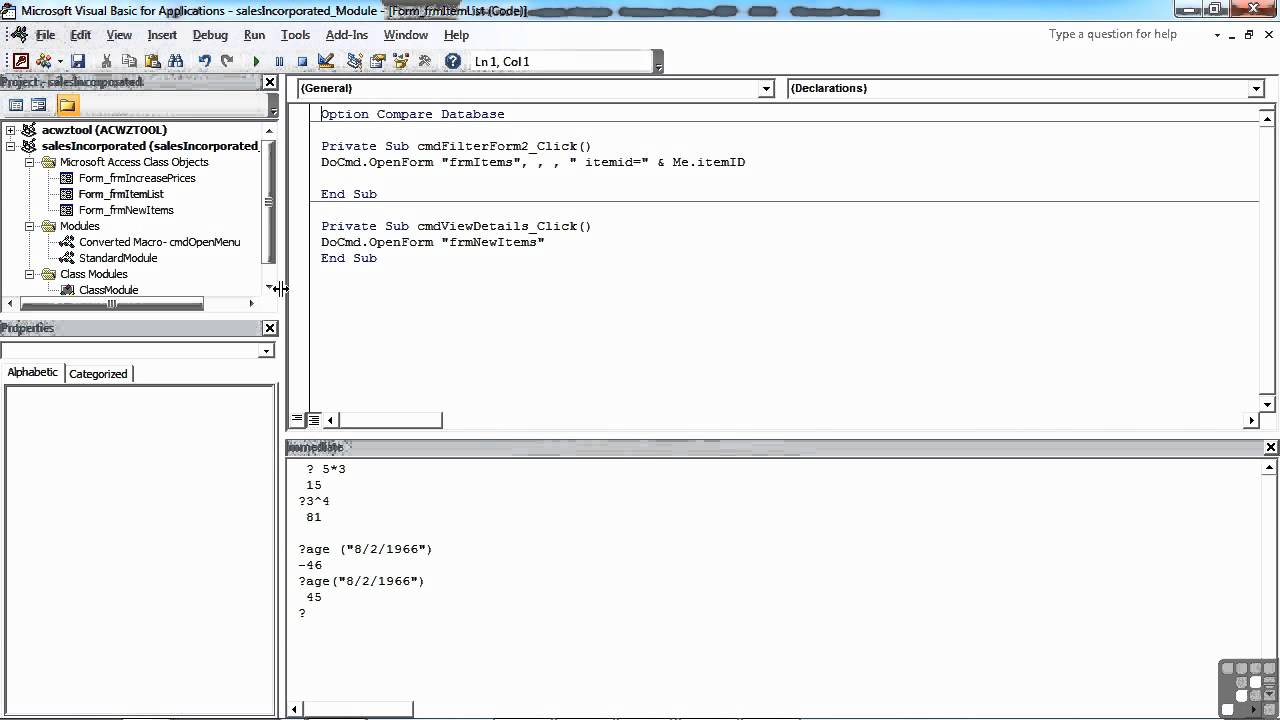This screenshot has width=1280, height=720.
Task: Open the View menu
Action: pos(119,34)
